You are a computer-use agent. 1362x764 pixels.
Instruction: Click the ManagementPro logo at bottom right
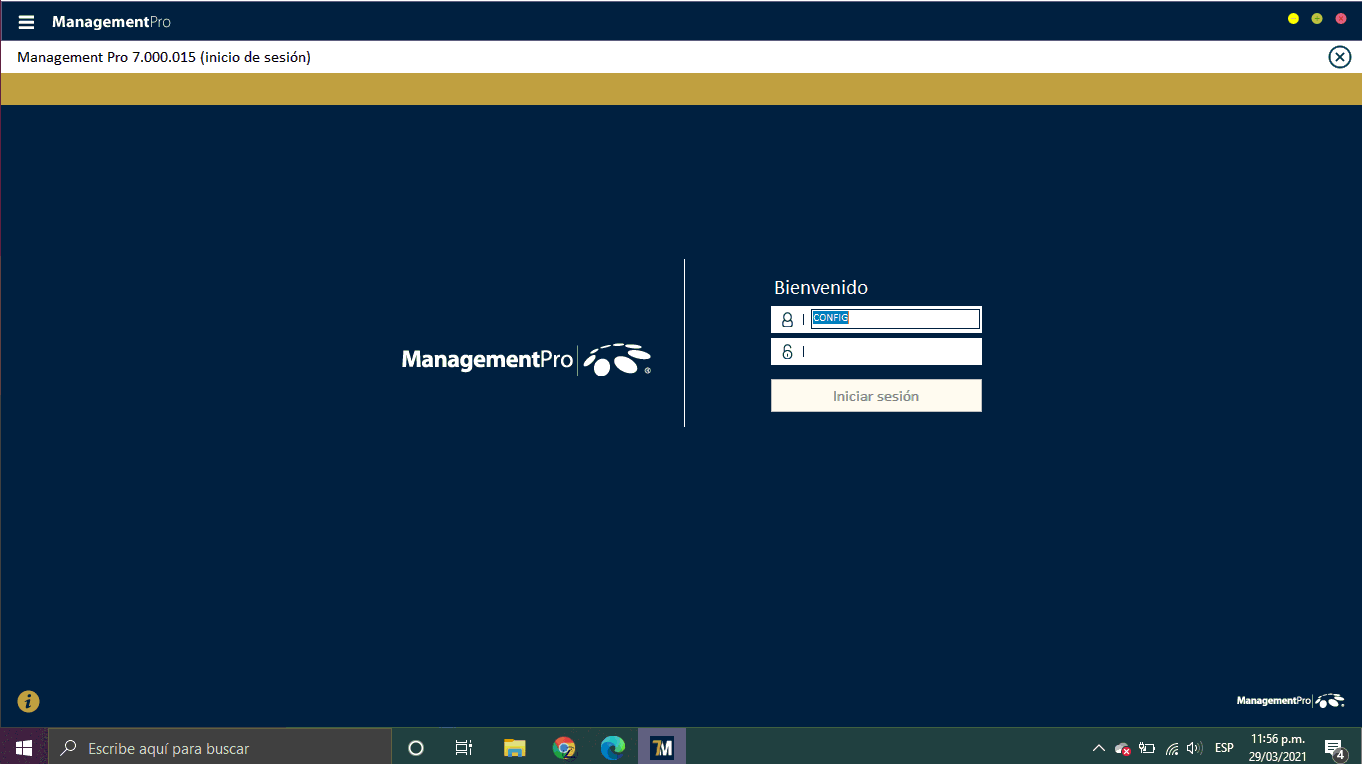pyautogui.click(x=1290, y=701)
